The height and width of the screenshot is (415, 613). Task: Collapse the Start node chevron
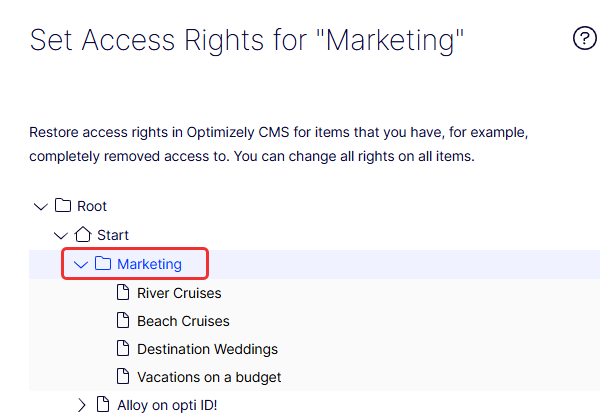coord(61,235)
